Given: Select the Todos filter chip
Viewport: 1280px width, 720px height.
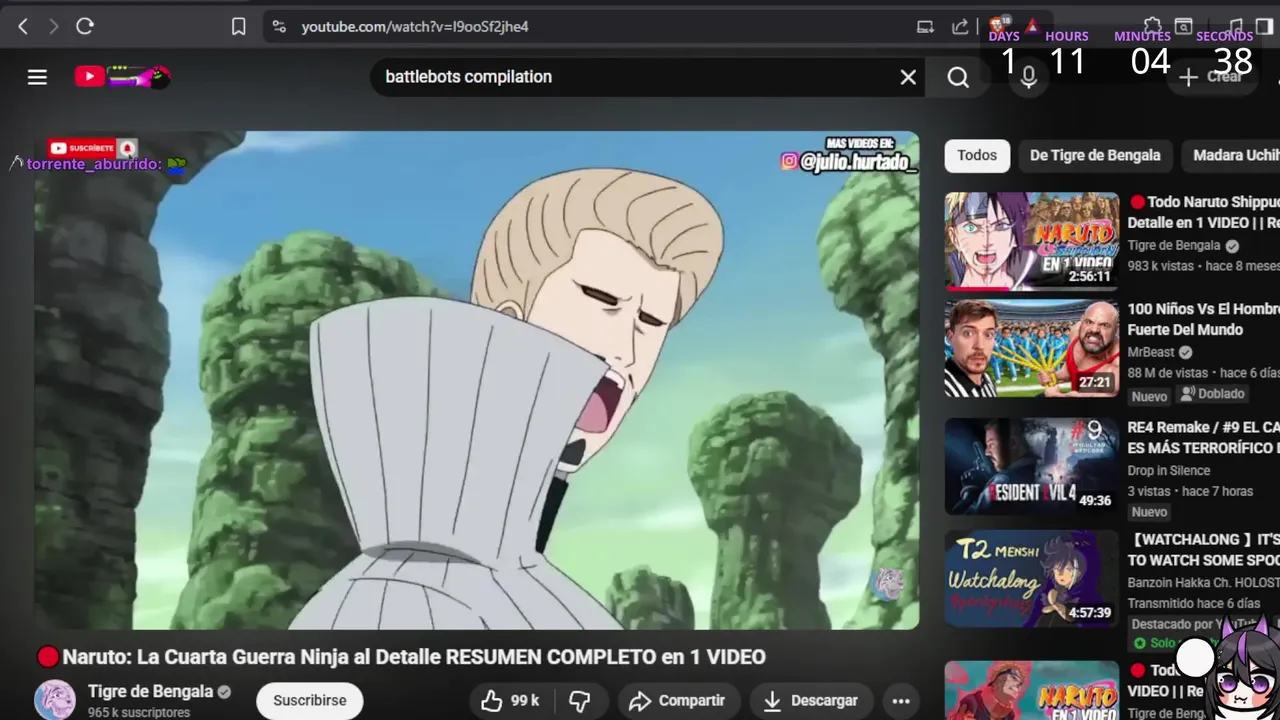Looking at the screenshot, I should coord(977,155).
